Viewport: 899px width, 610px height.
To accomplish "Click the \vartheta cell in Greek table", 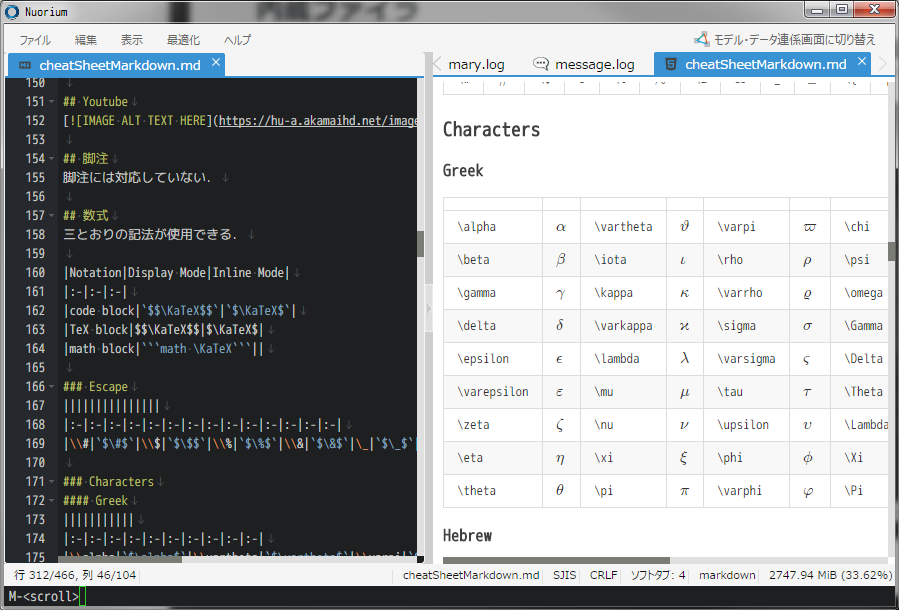I will click(623, 227).
